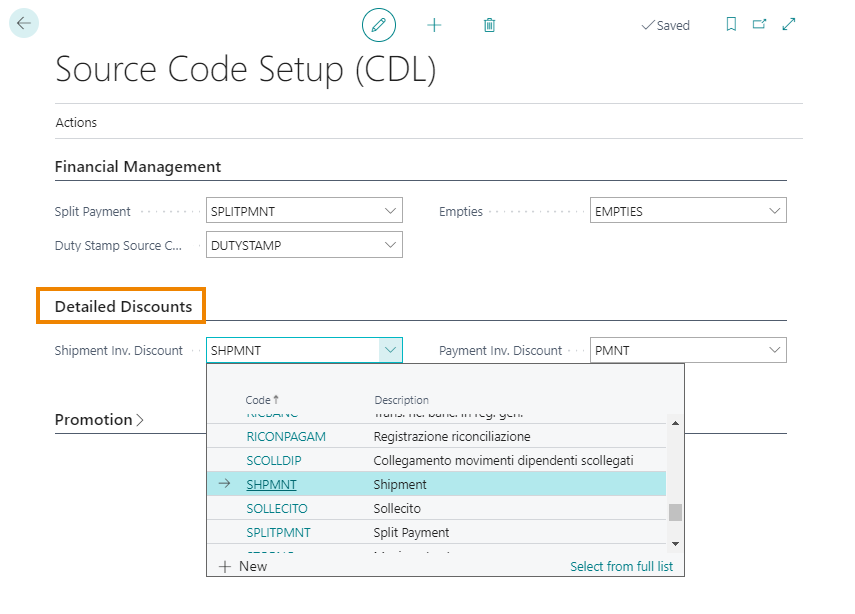
Task: Sort by the Code column header
Action: click(262, 400)
